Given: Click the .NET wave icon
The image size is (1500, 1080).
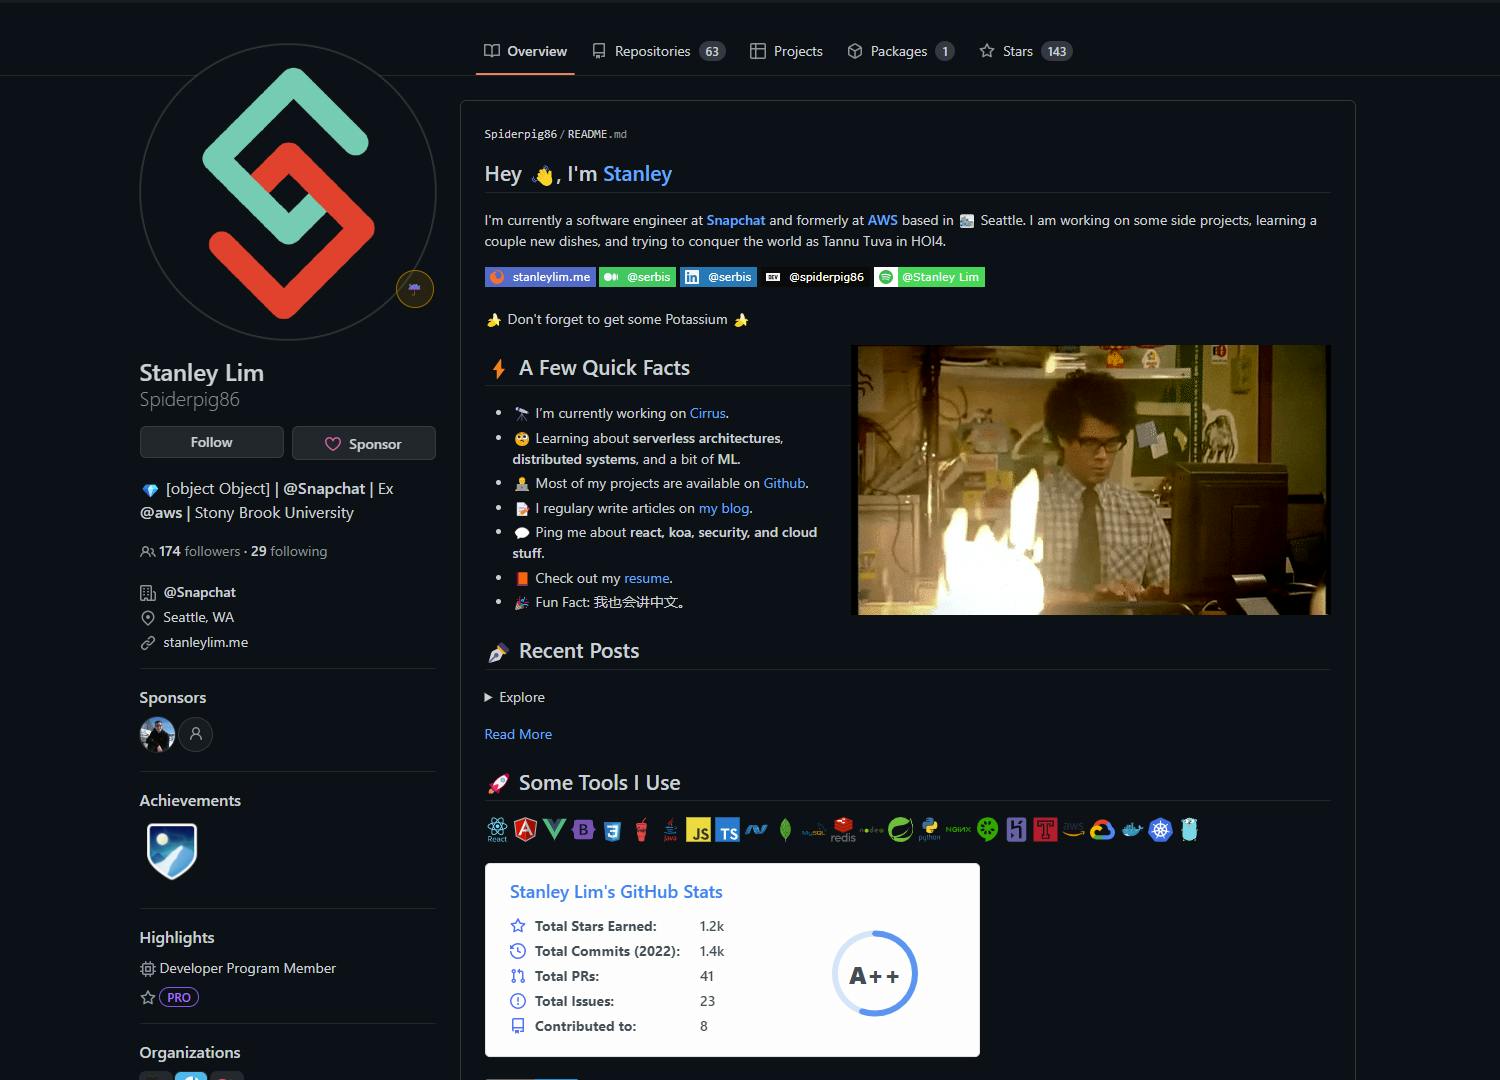Looking at the screenshot, I should tap(757, 830).
